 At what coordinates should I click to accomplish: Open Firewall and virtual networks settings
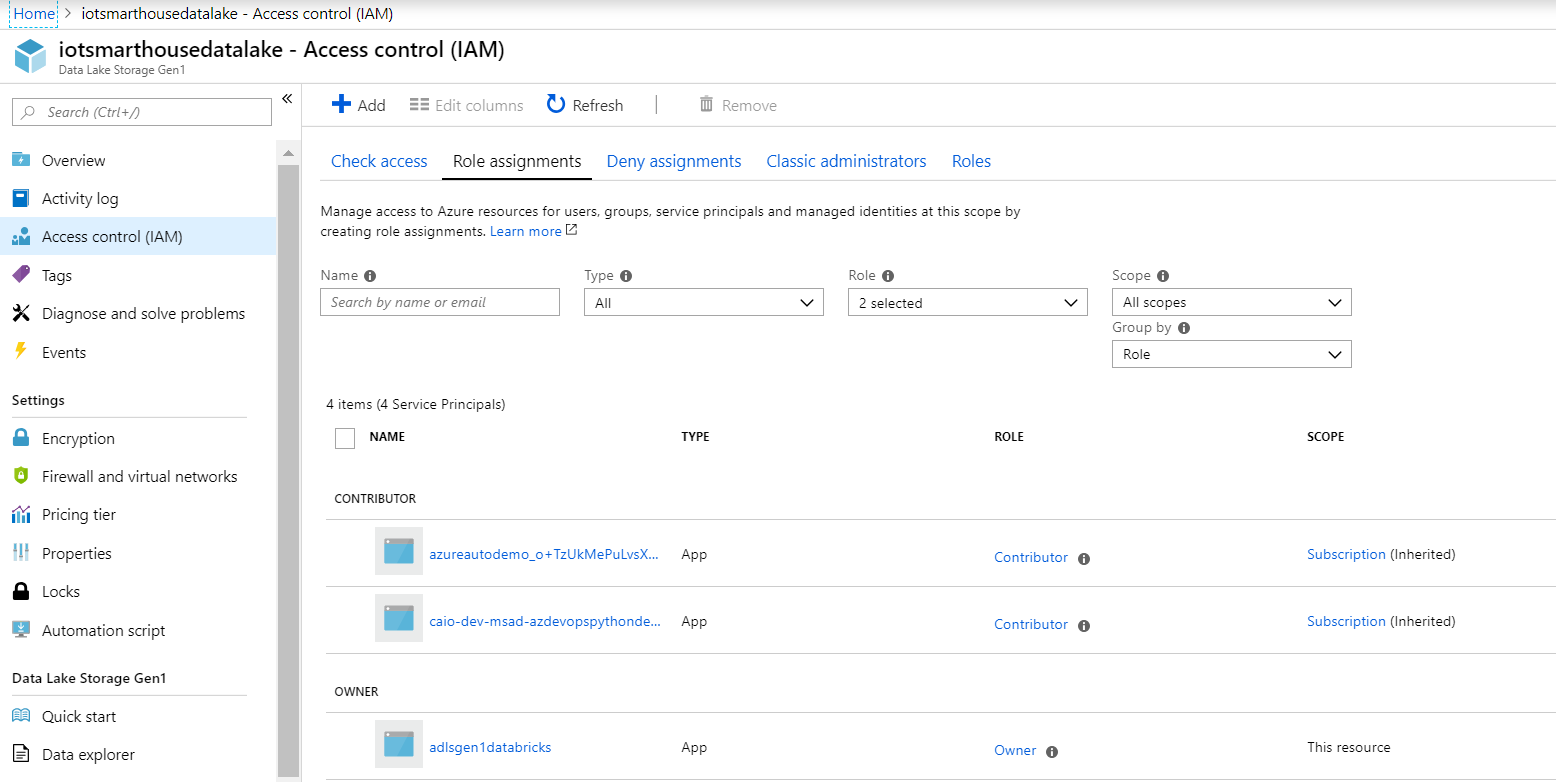140,476
